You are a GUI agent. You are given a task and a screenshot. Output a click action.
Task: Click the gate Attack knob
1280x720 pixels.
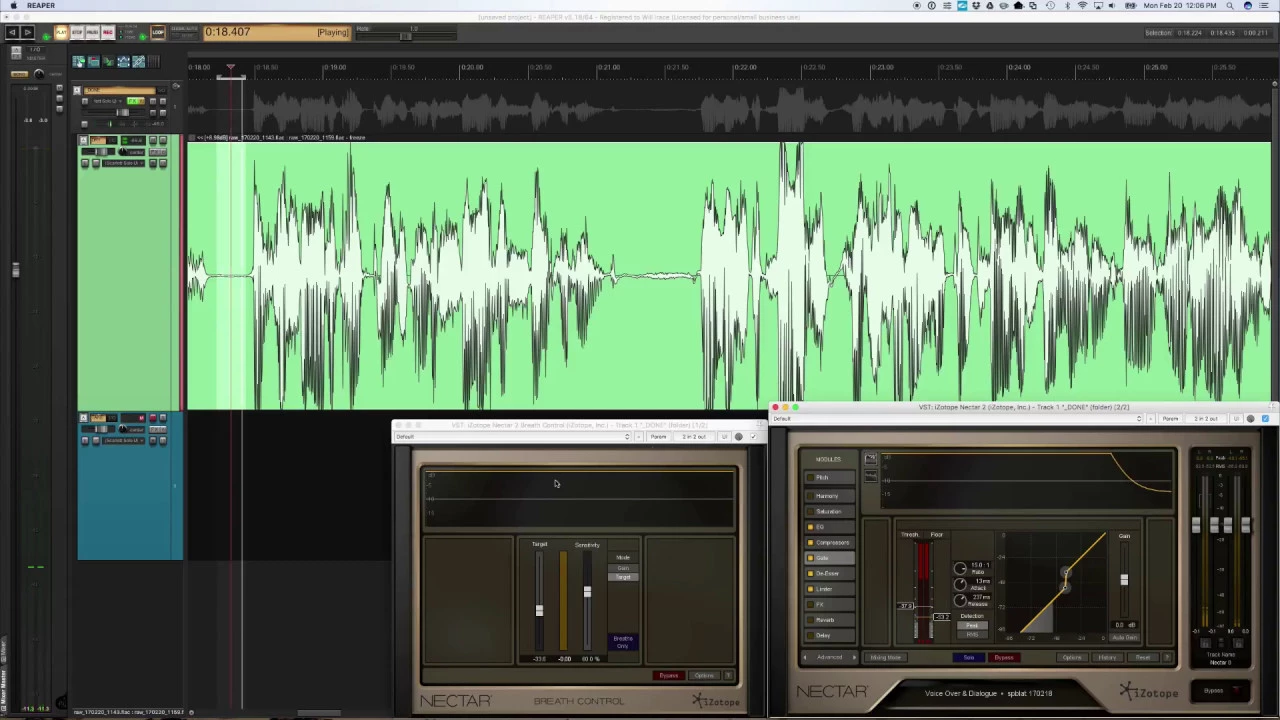(x=960, y=584)
